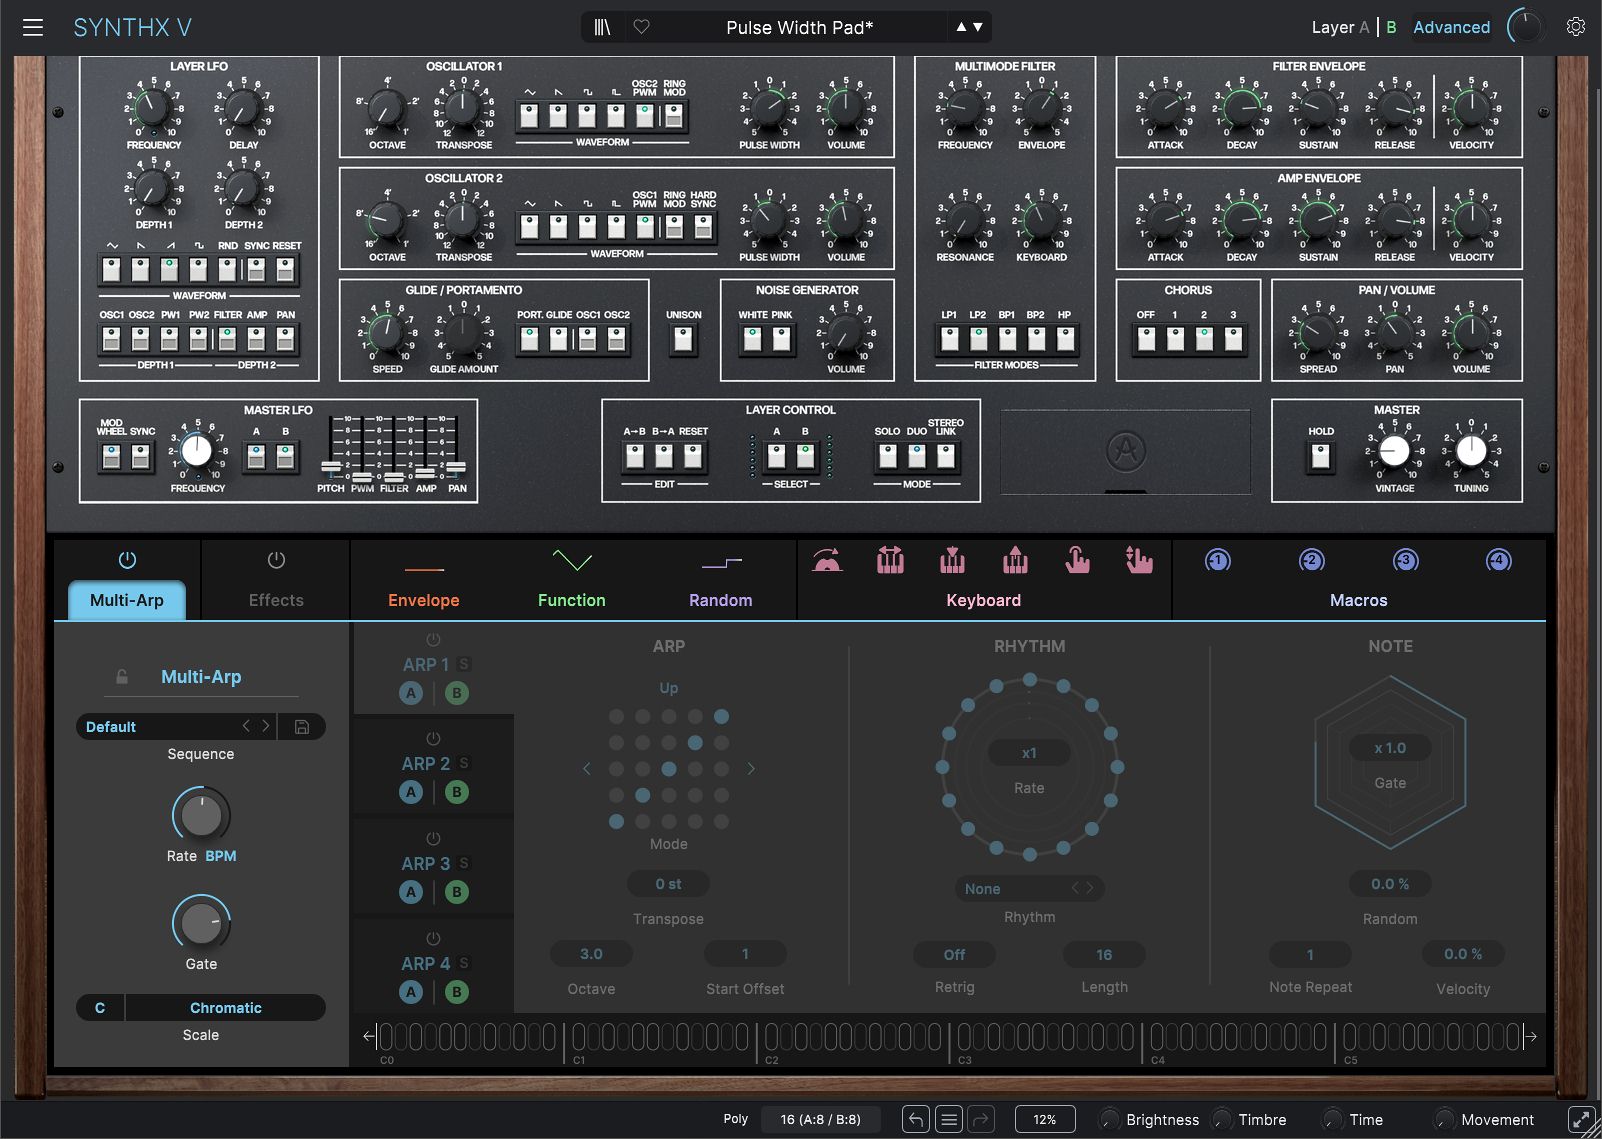Screen dimensions: 1602x1139
Task: Favorite the preset with the heart icon
Action: 642,27
